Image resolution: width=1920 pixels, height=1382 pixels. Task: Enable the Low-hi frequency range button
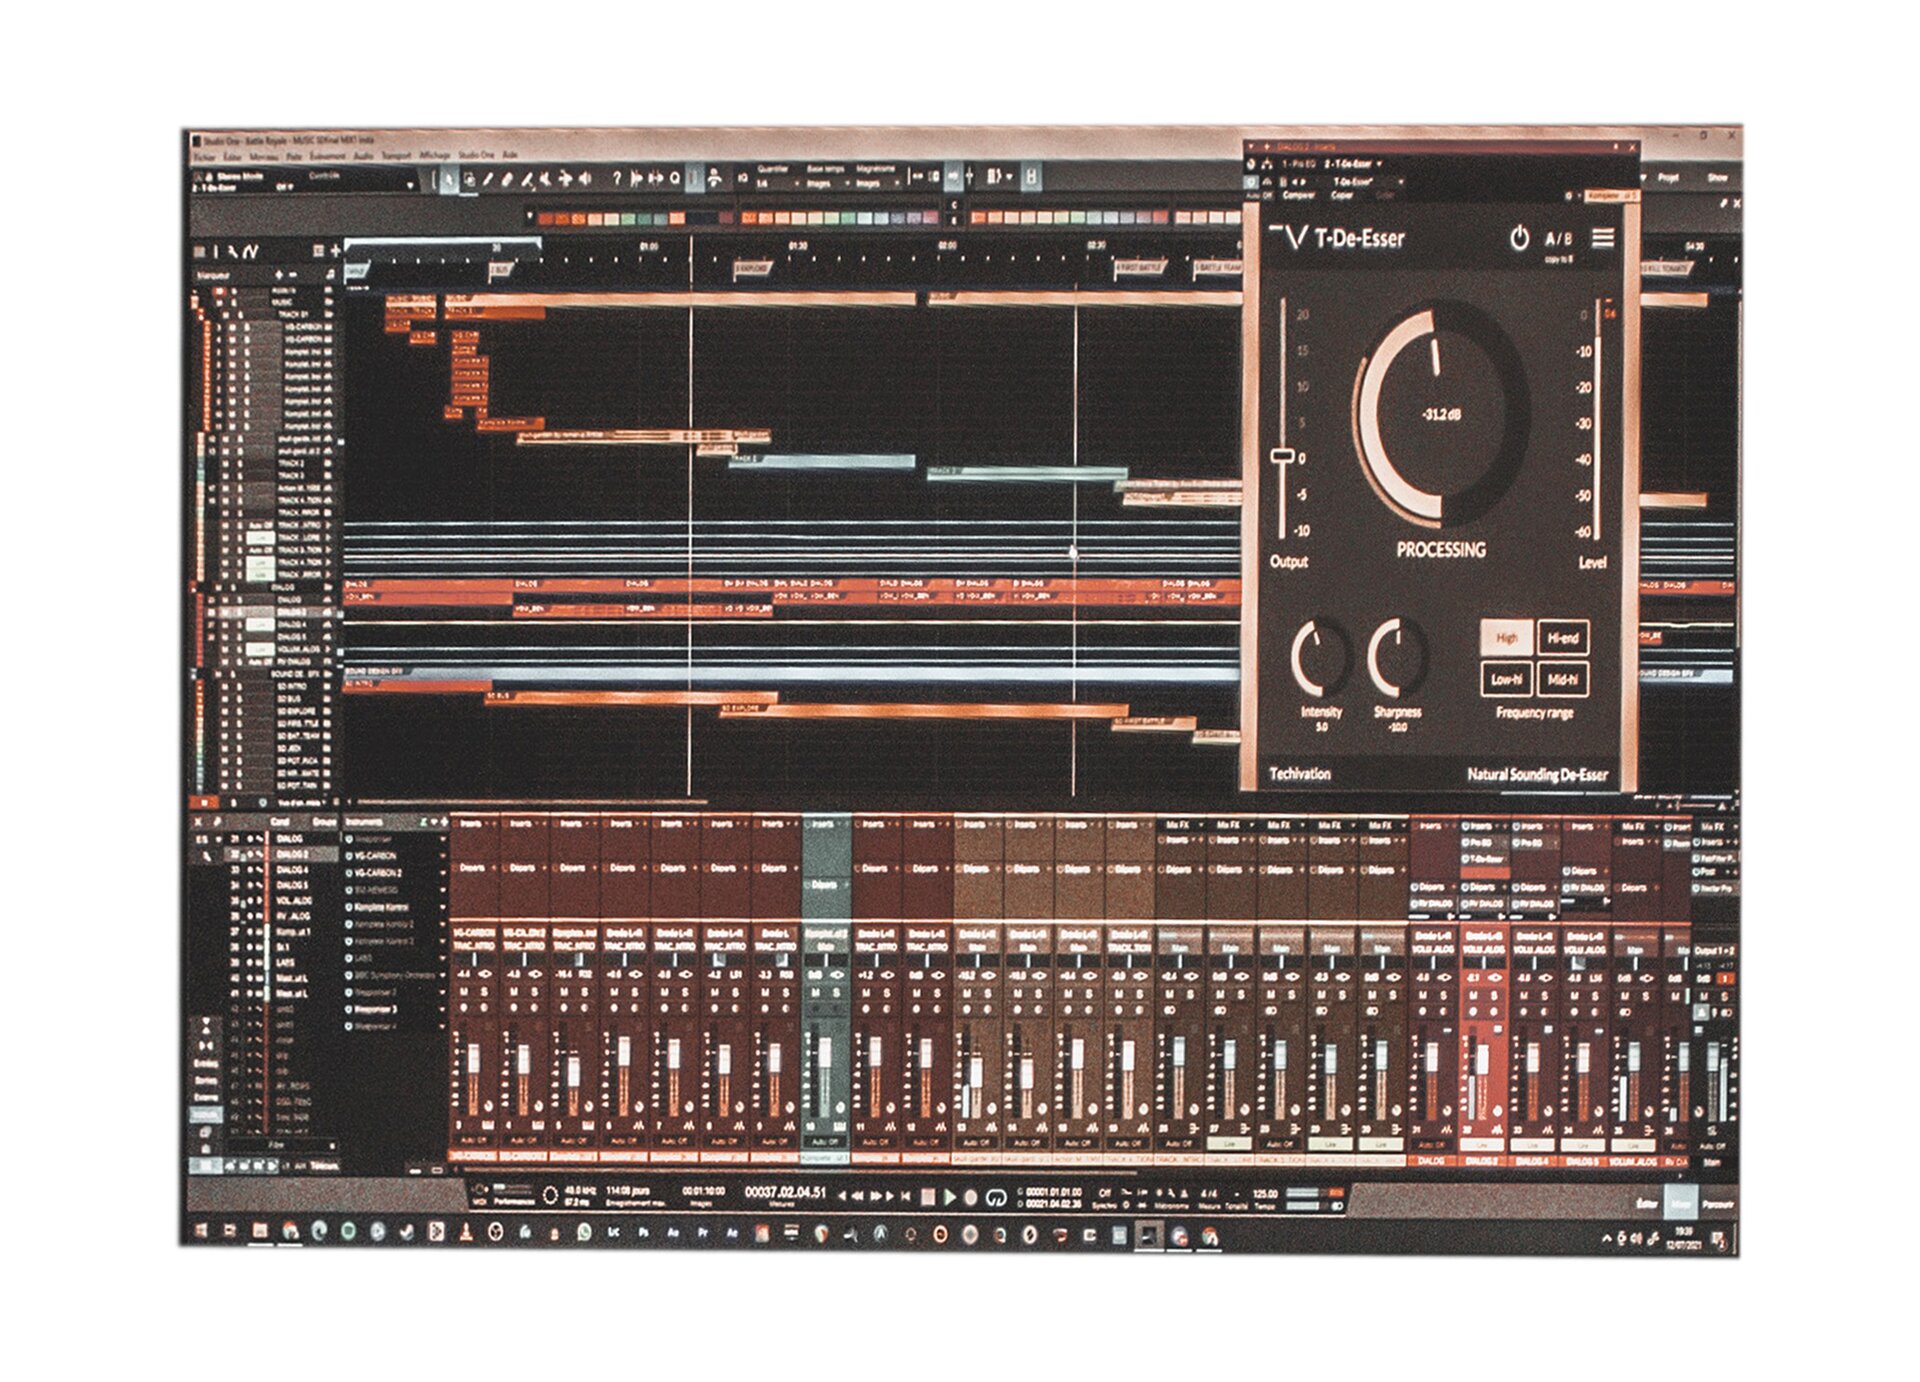1506,680
